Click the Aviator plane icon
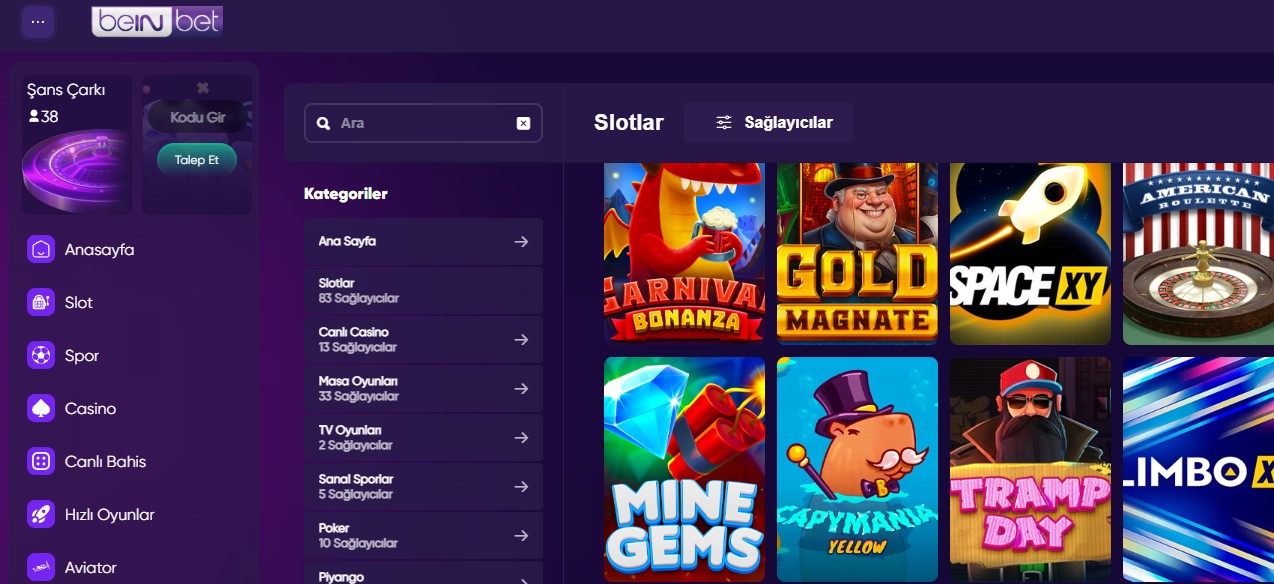1274x584 pixels. 41,567
